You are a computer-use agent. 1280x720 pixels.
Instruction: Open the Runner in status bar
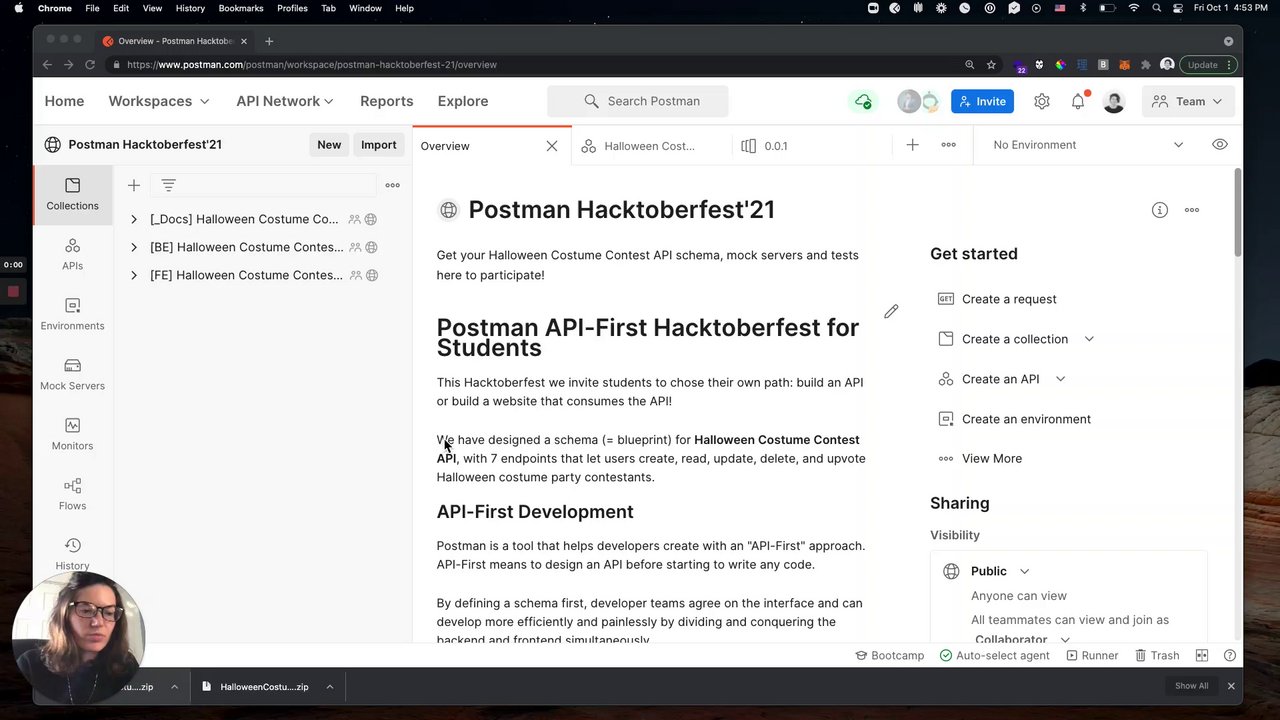click(1092, 656)
